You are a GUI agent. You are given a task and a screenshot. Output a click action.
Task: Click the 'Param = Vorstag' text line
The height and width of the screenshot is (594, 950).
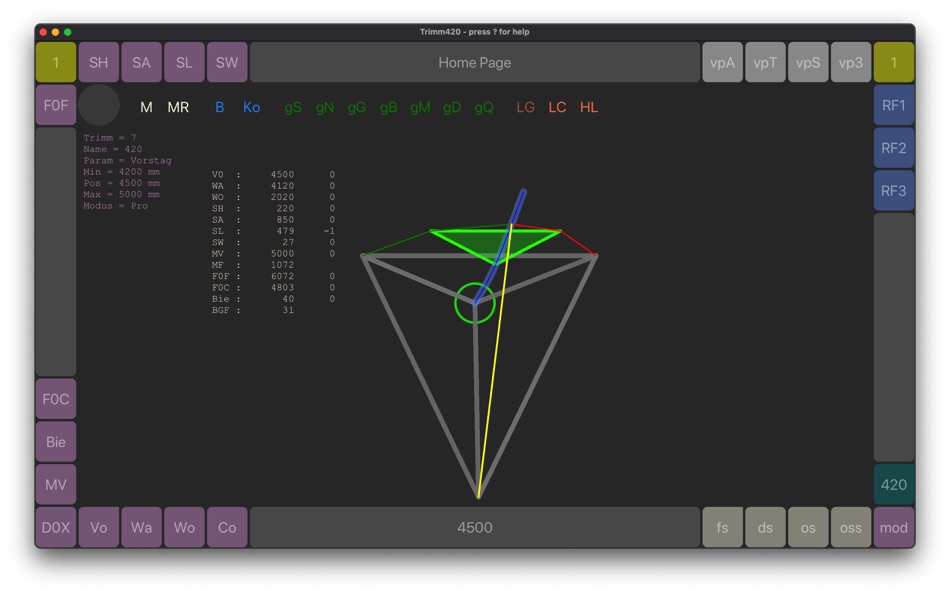(x=127, y=161)
